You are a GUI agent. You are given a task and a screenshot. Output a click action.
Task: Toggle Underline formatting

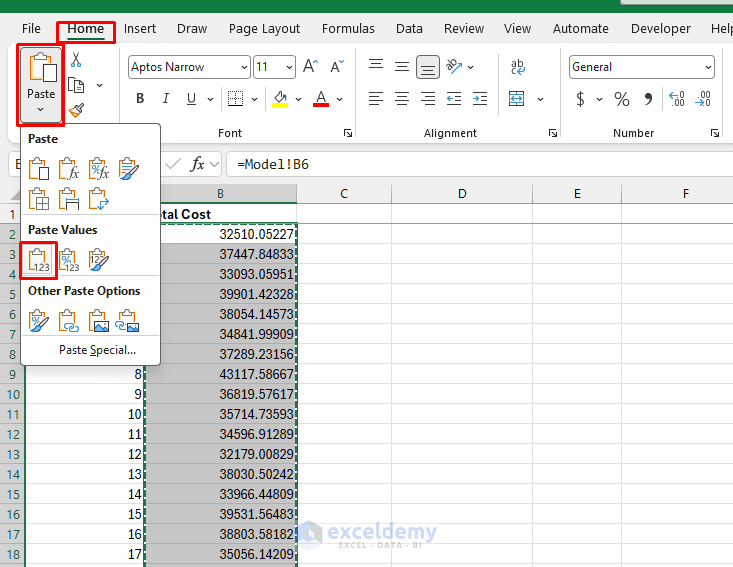(x=191, y=99)
